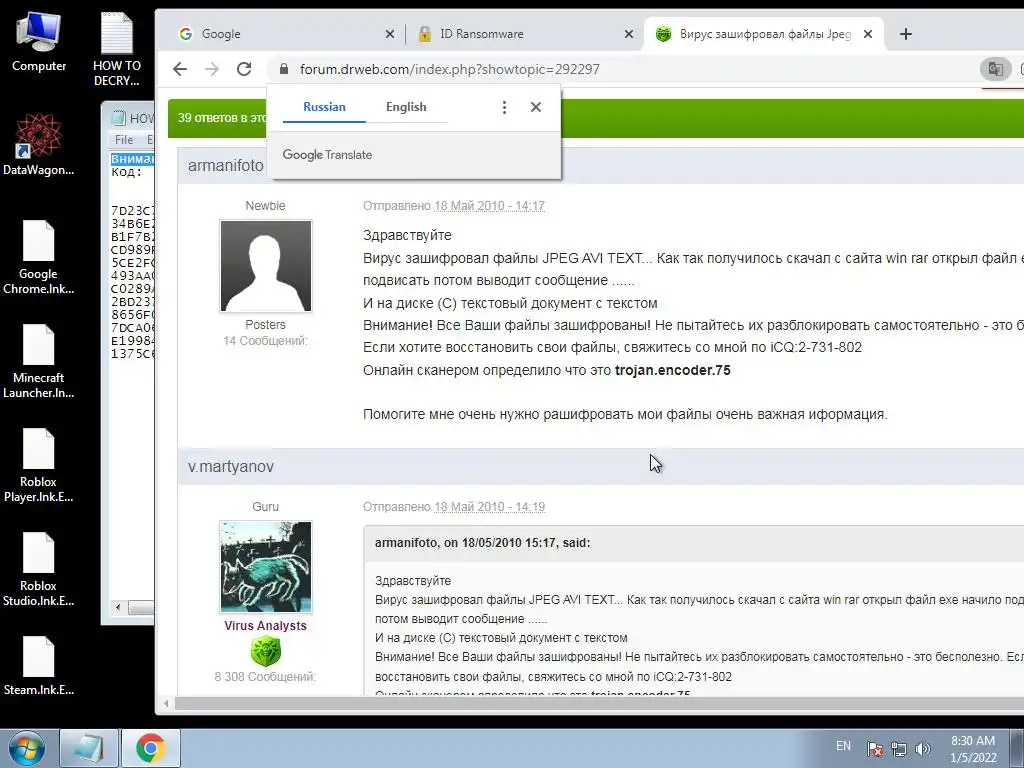Open the Computer desktop icon
Viewport: 1024px width, 768px height.
tap(39, 42)
